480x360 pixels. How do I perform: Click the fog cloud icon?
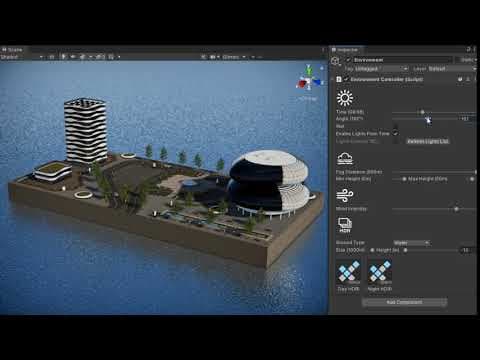345,159
